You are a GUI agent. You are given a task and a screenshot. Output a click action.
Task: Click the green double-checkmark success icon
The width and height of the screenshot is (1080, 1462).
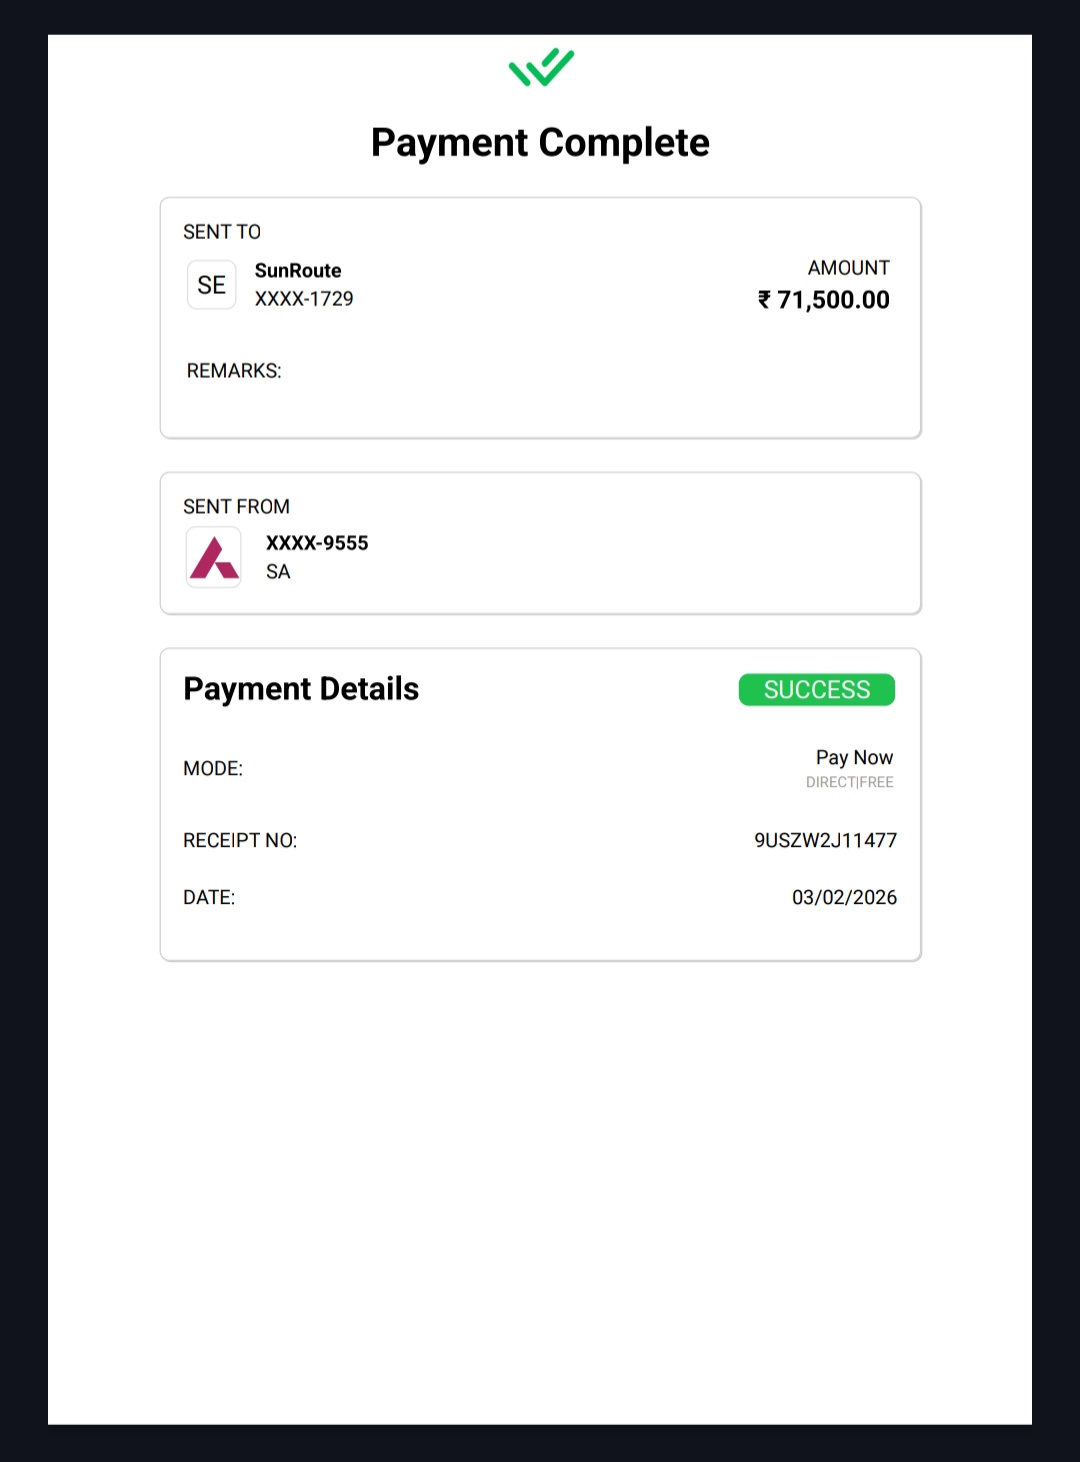coord(541,68)
